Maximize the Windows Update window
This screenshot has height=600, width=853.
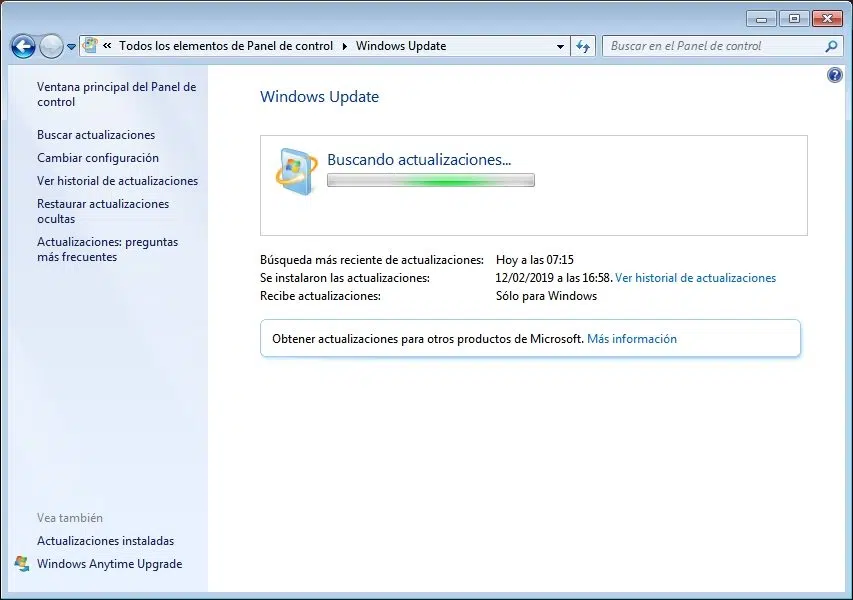[x=794, y=19]
